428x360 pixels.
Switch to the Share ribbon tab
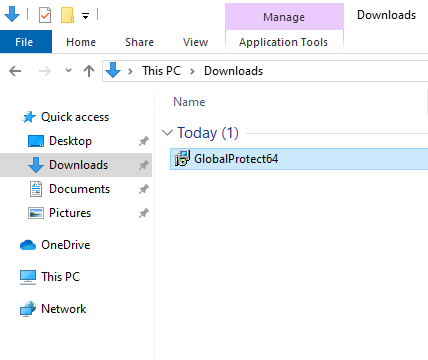tap(139, 42)
